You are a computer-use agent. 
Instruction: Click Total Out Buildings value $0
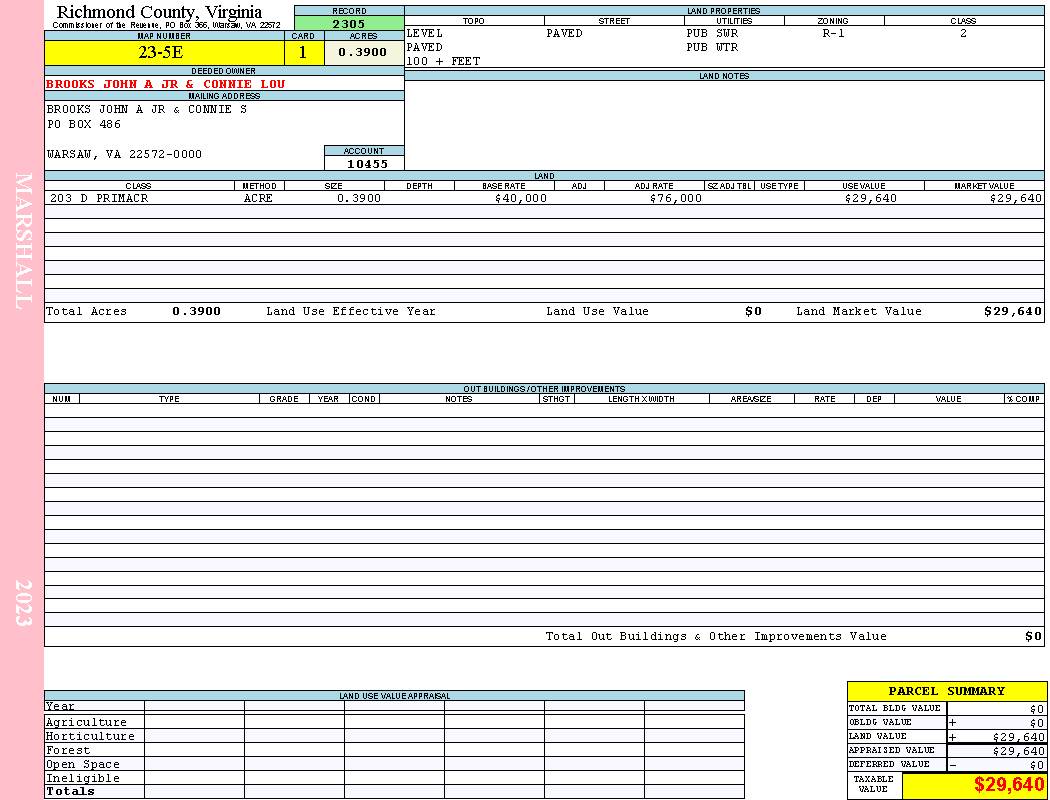pos(1033,637)
